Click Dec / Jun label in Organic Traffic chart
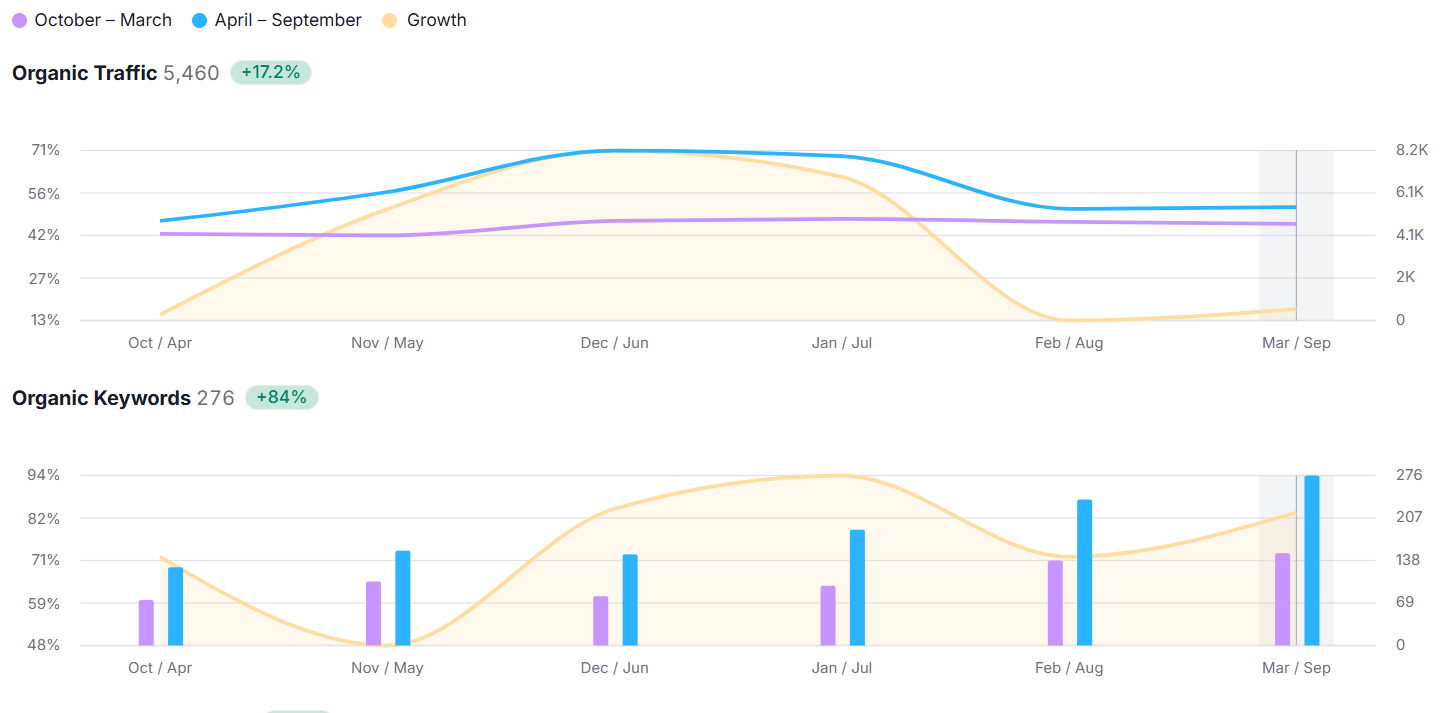The height and width of the screenshot is (713, 1456). coord(614,343)
